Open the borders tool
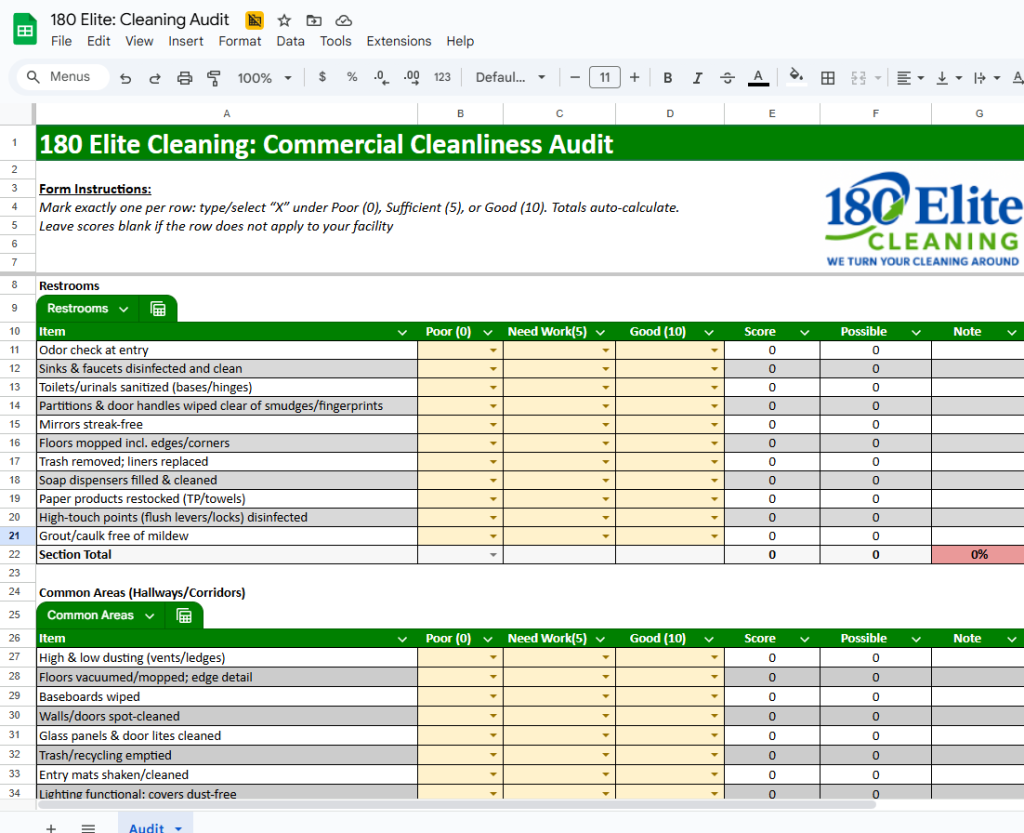This screenshot has width=1024, height=833. pos(828,78)
